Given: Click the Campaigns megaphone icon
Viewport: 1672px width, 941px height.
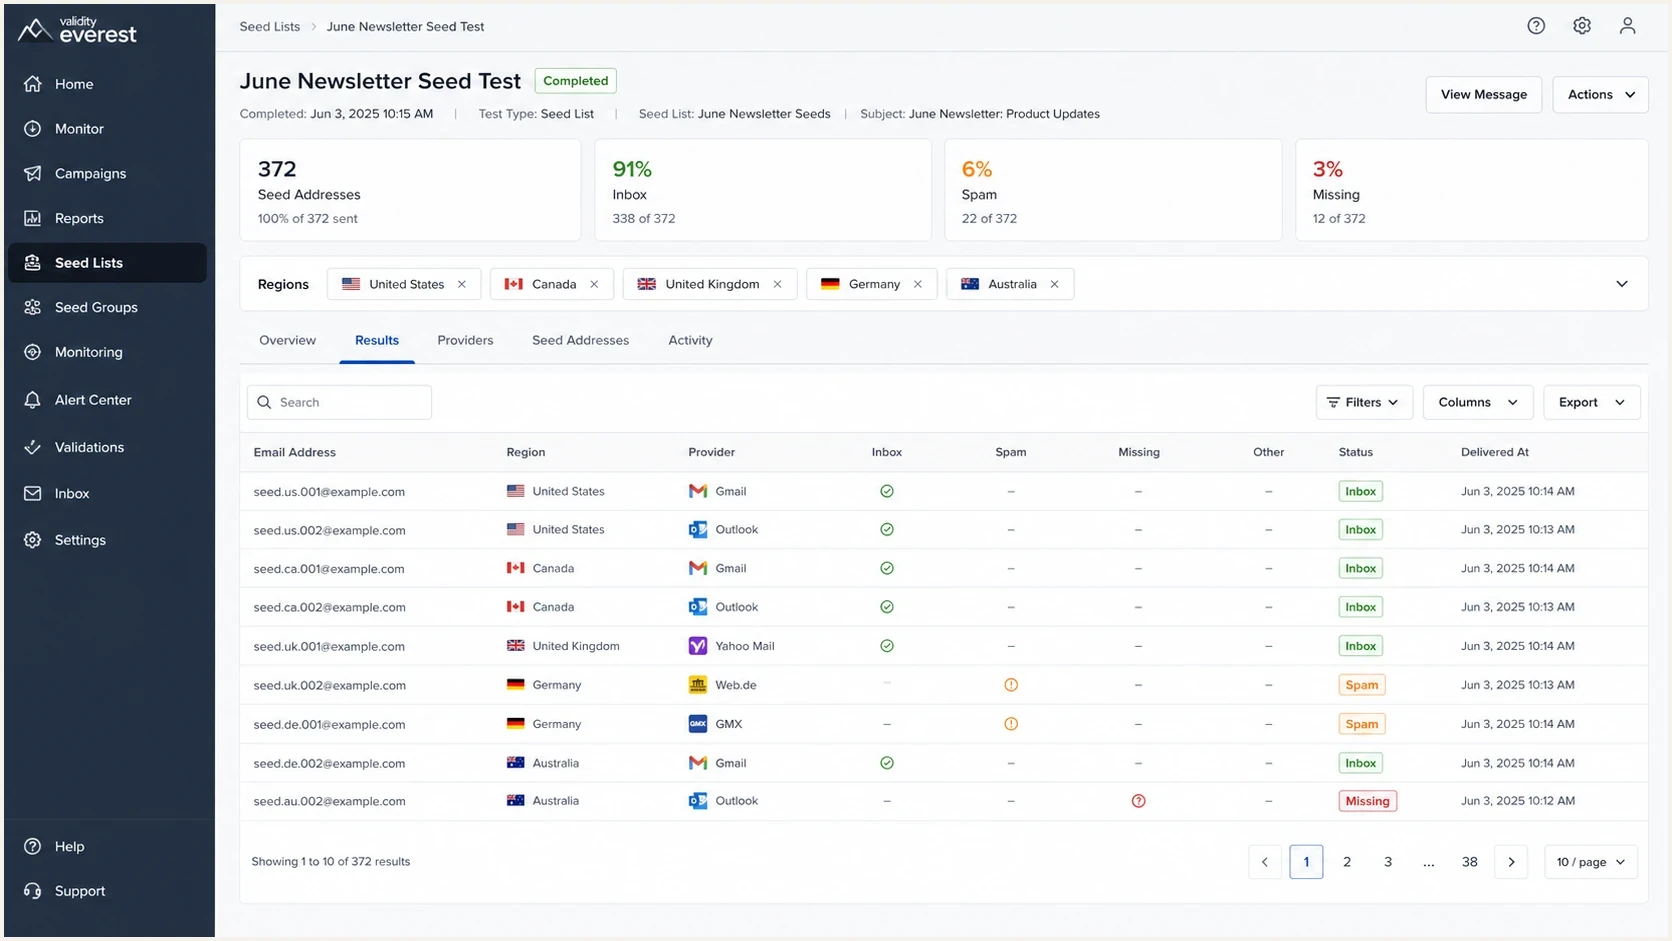Looking at the screenshot, I should [33, 173].
